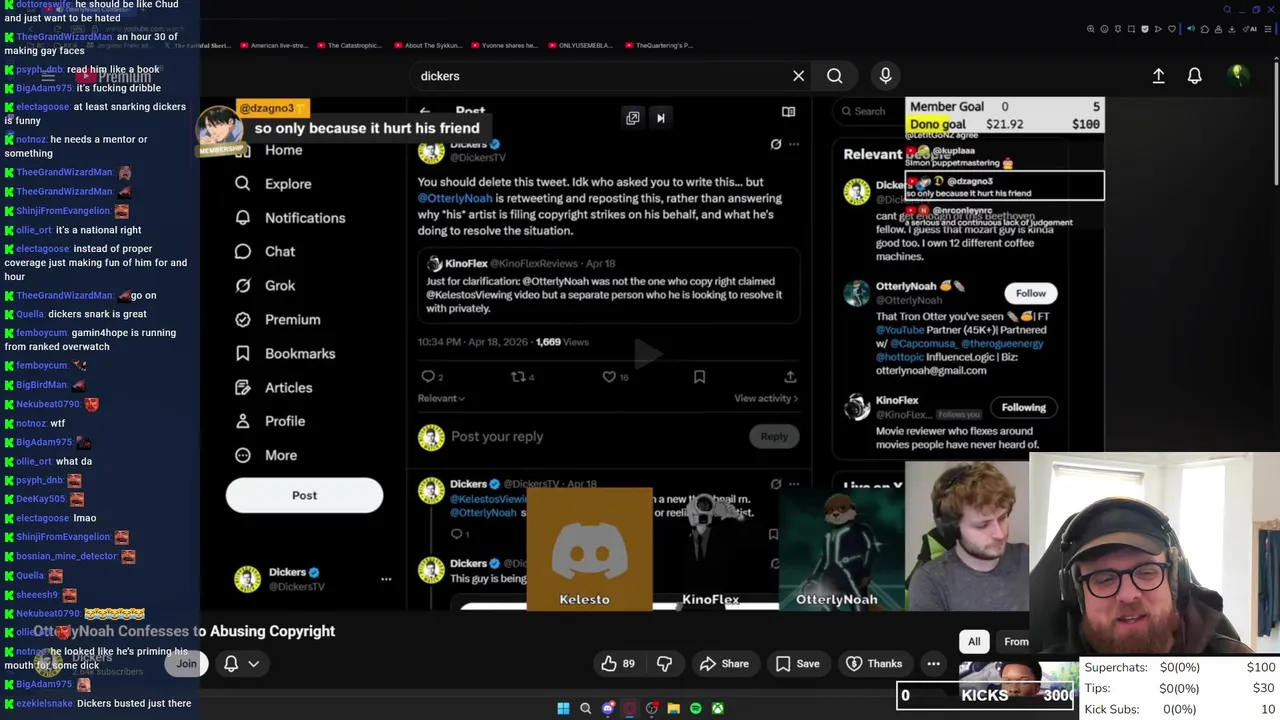
Task: Start voice search with the microphone
Action: (x=885, y=76)
